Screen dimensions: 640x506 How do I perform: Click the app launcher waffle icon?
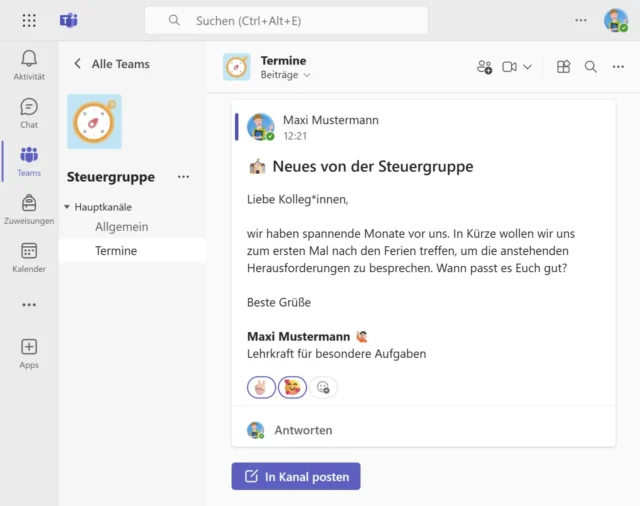pyautogui.click(x=29, y=20)
